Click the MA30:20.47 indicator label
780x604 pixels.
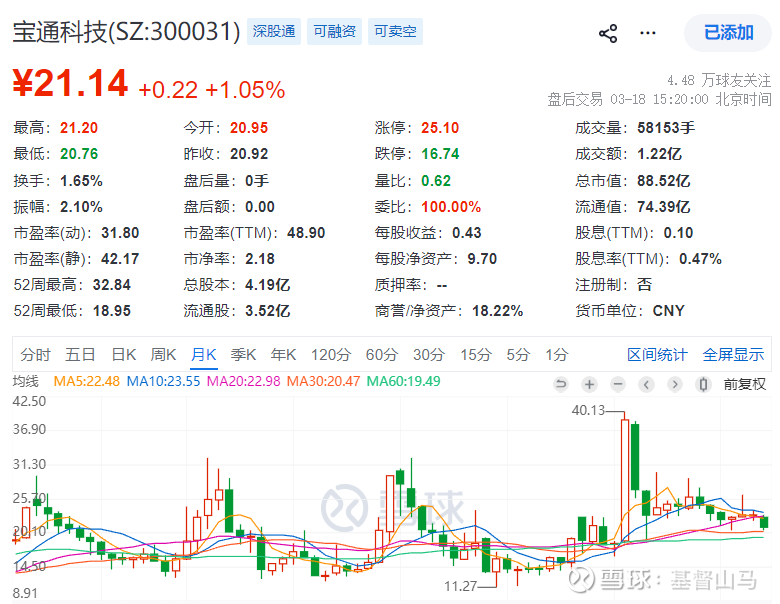coord(323,382)
